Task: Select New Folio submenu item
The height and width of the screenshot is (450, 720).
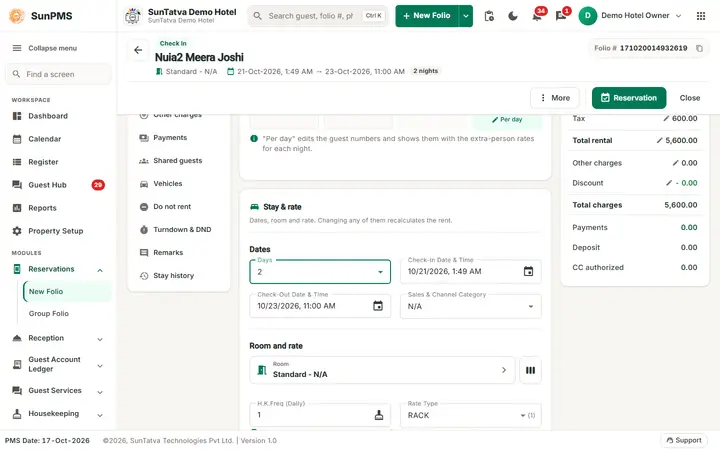Action: click(x=67, y=292)
